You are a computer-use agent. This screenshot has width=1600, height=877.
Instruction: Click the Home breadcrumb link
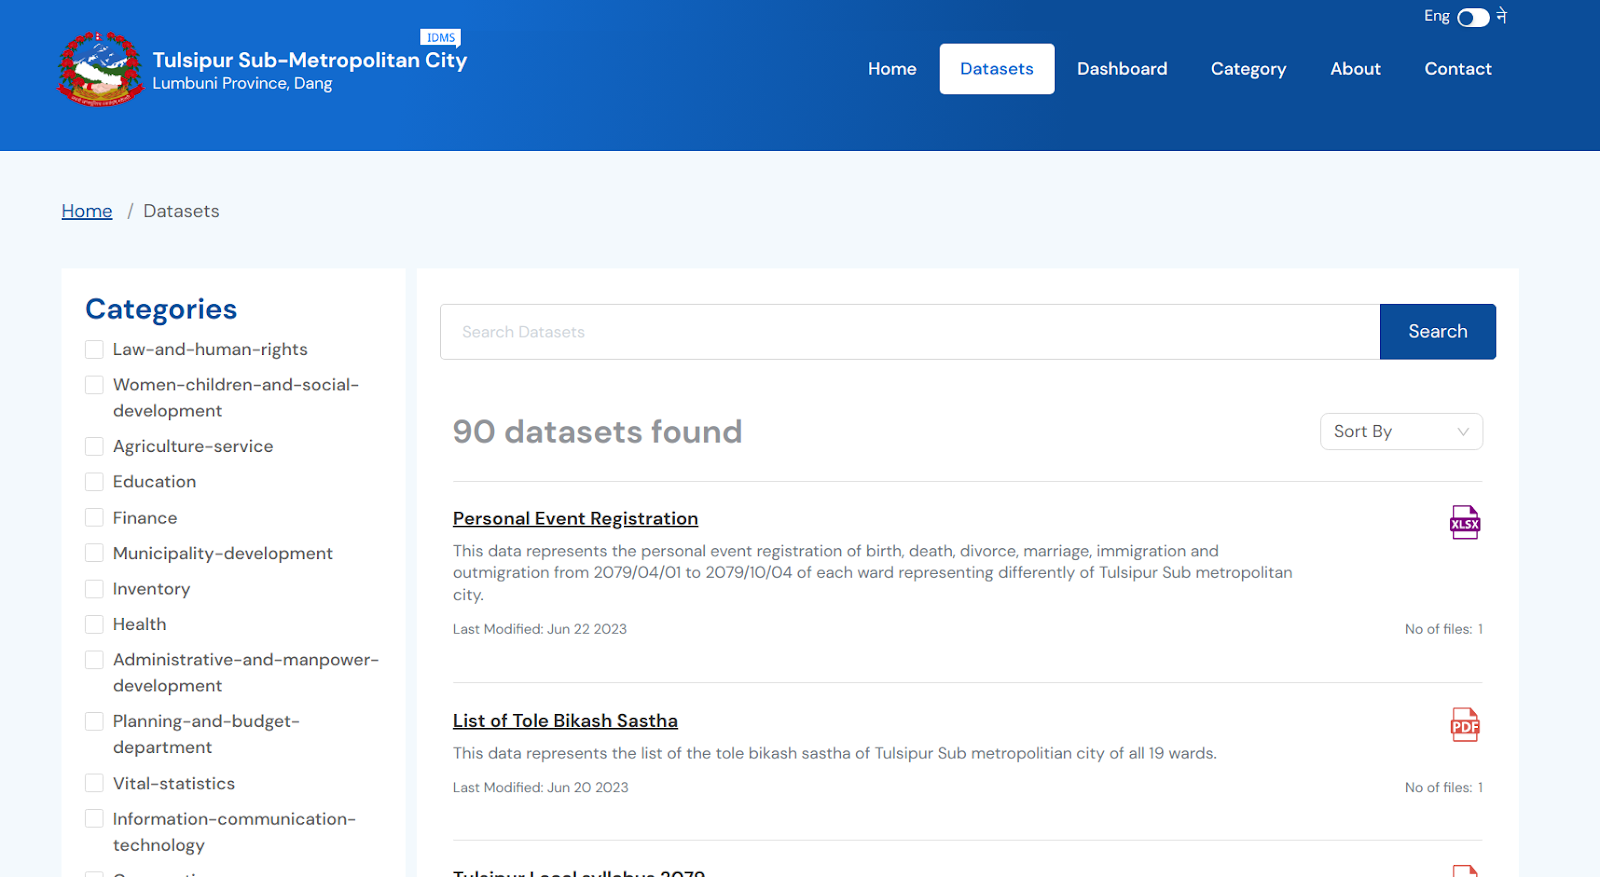point(87,211)
